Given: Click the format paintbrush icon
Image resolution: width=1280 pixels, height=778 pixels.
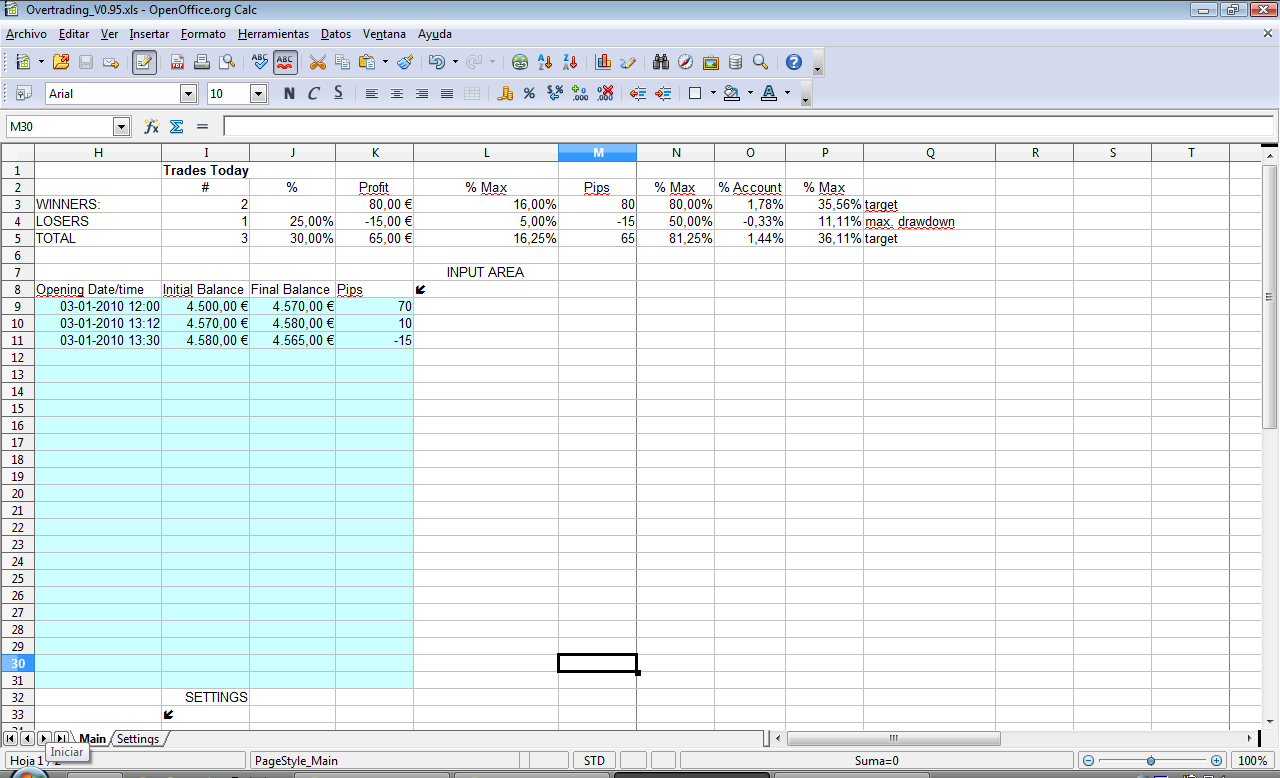Looking at the screenshot, I should (x=405, y=62).
